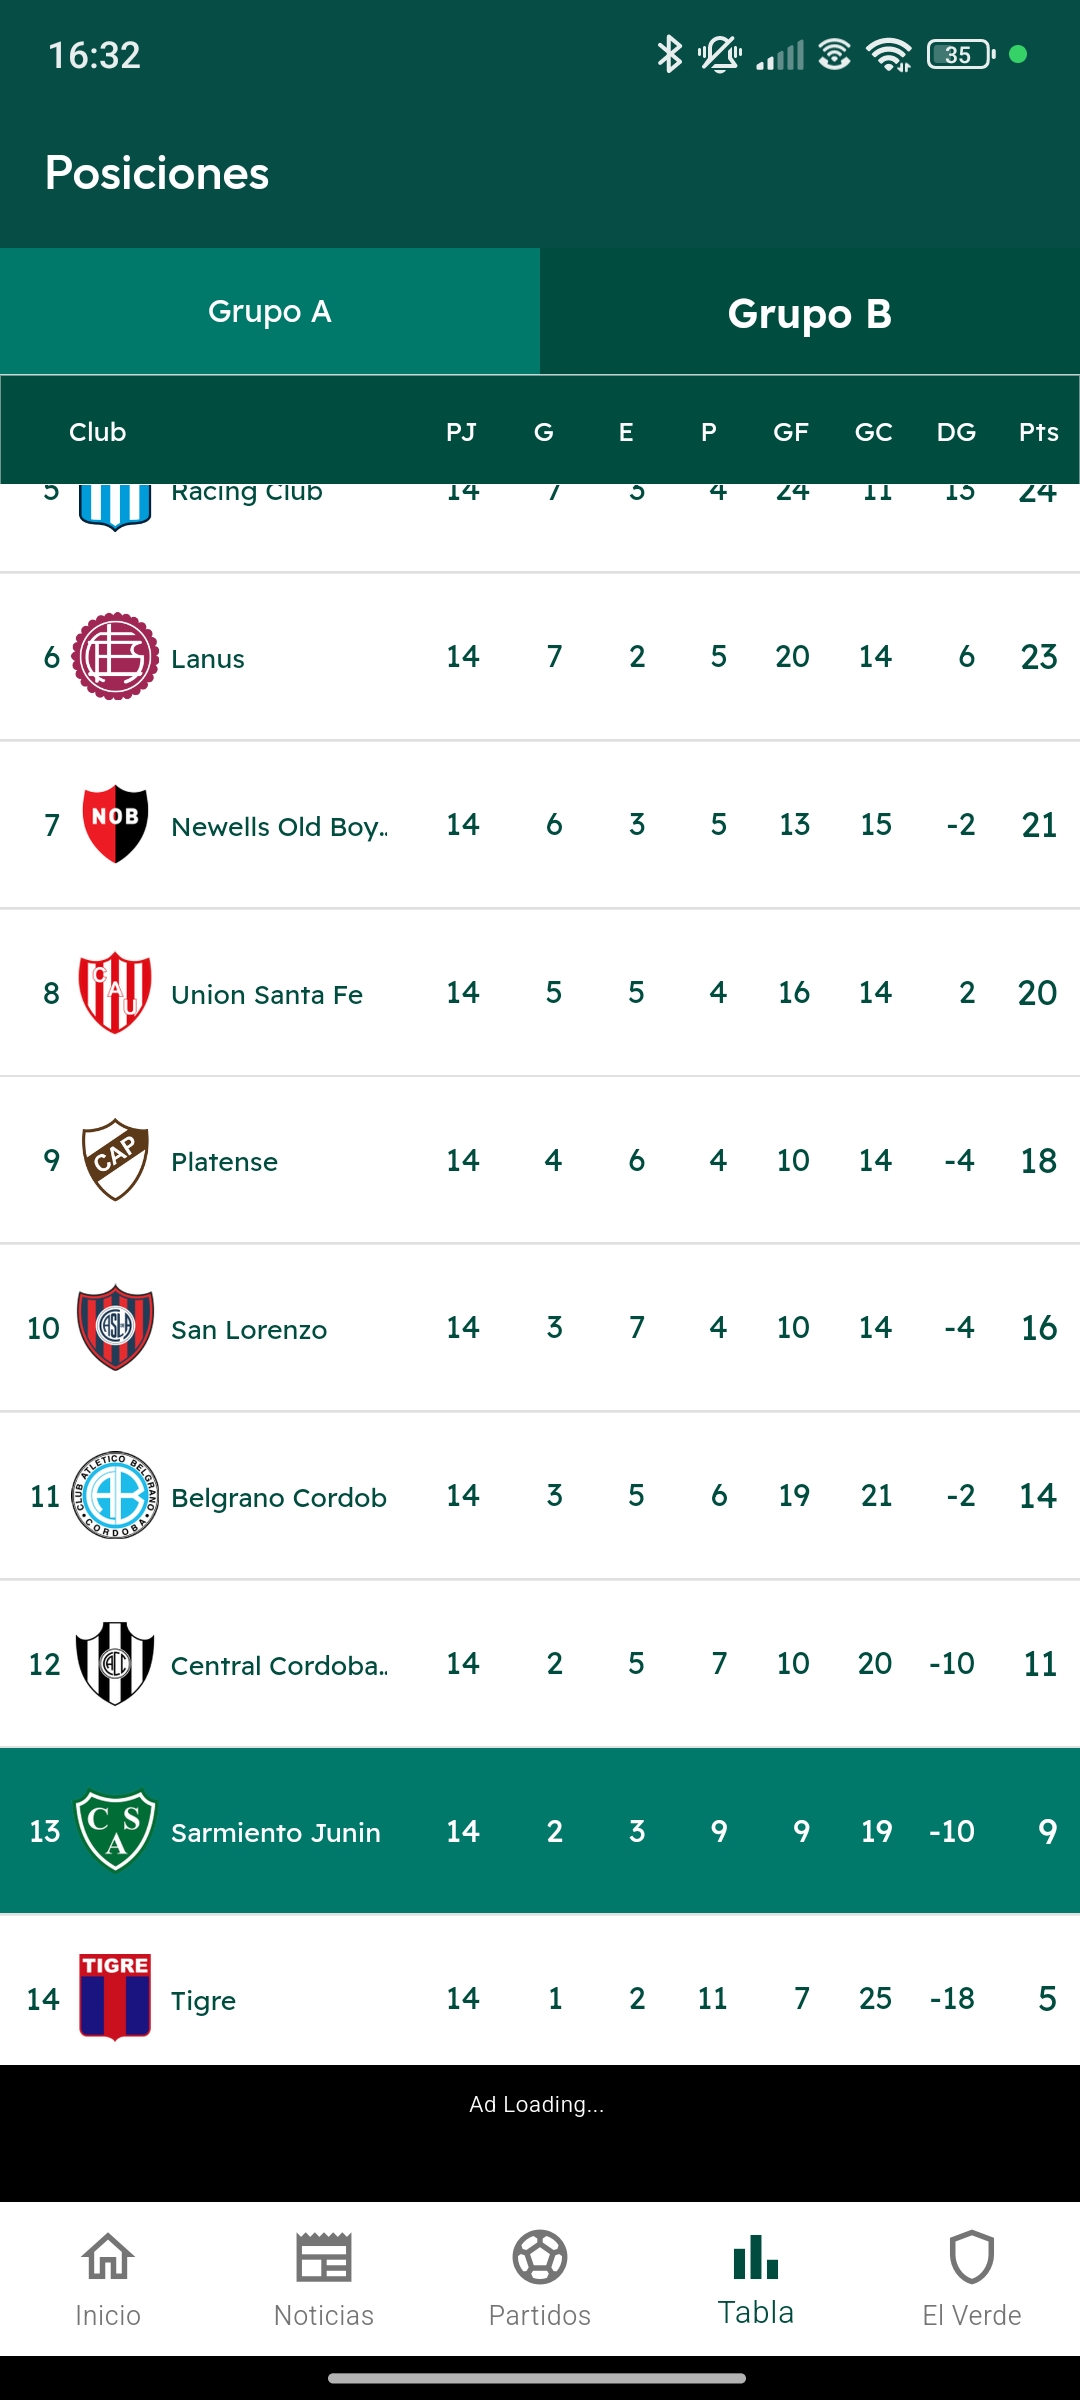Viewport: 1080px width, 2400px height.
Task: Tap the Belgrano Cordoba badge
Action: 115,1496
